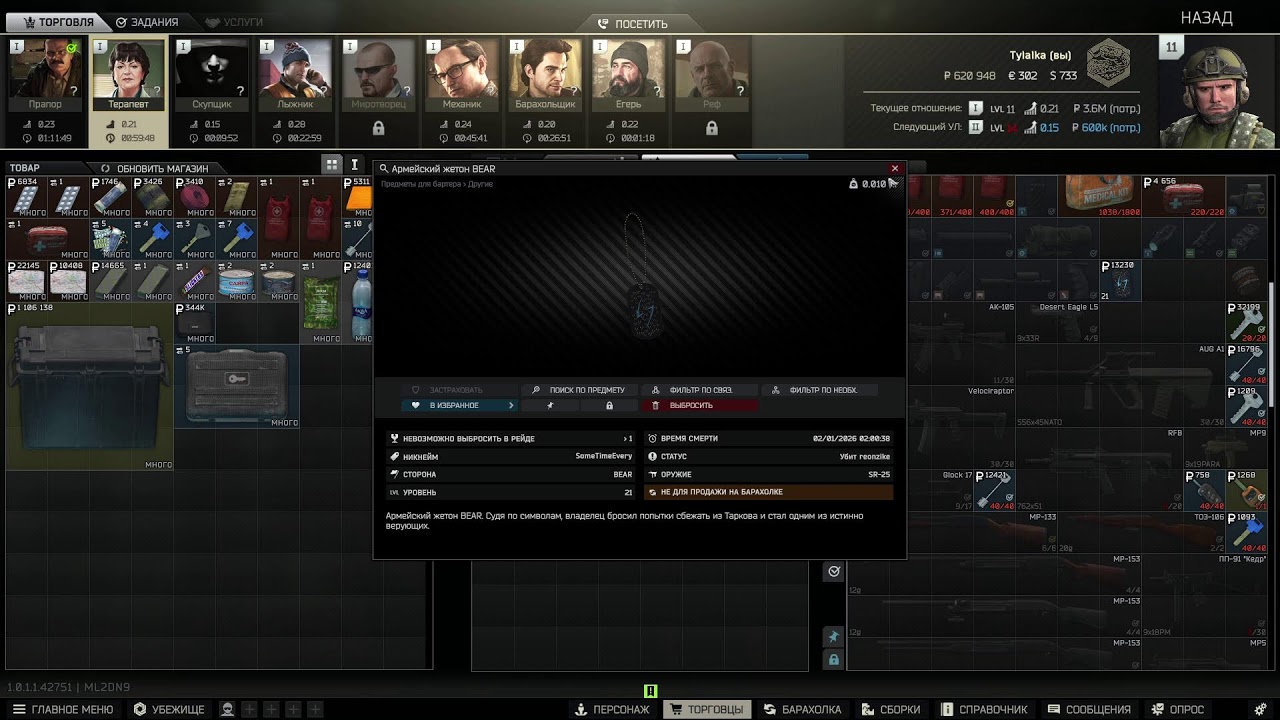Click the Время смерти timestamp value
1280x720 pixels.
click(x=851, y=439)
